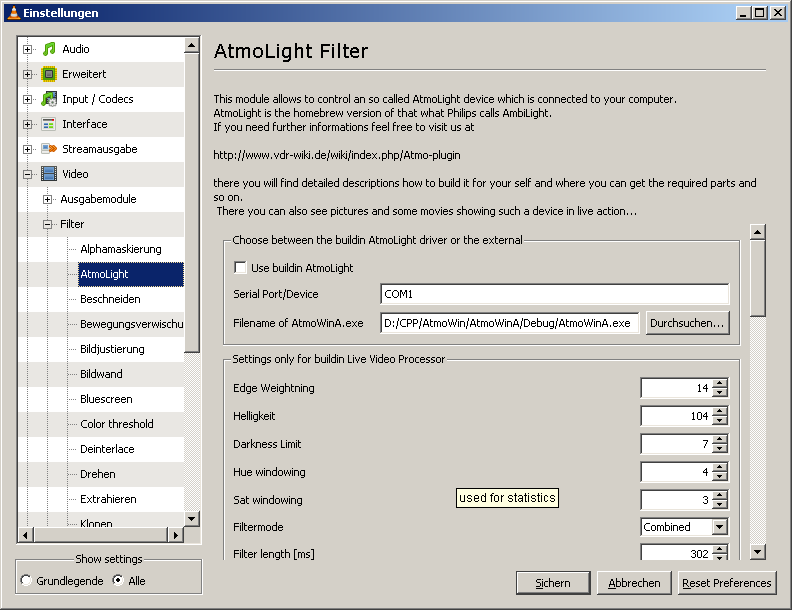Click the Reset Preferences button
Screen dimensions: 792x610
click(x=727, y=583)
